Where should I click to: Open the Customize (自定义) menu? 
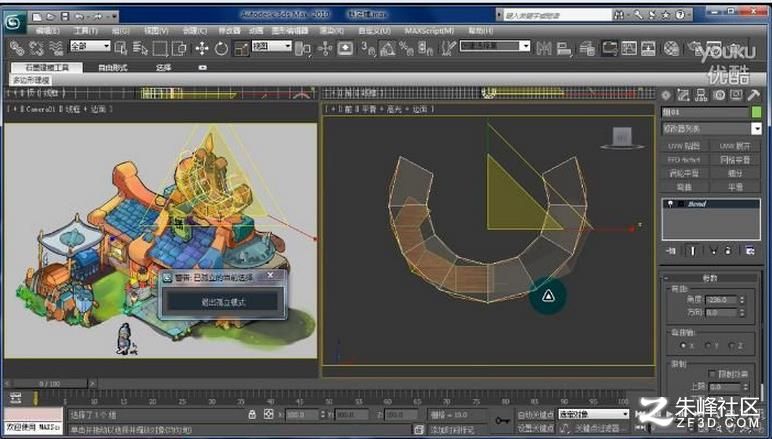tap(374, 31)
